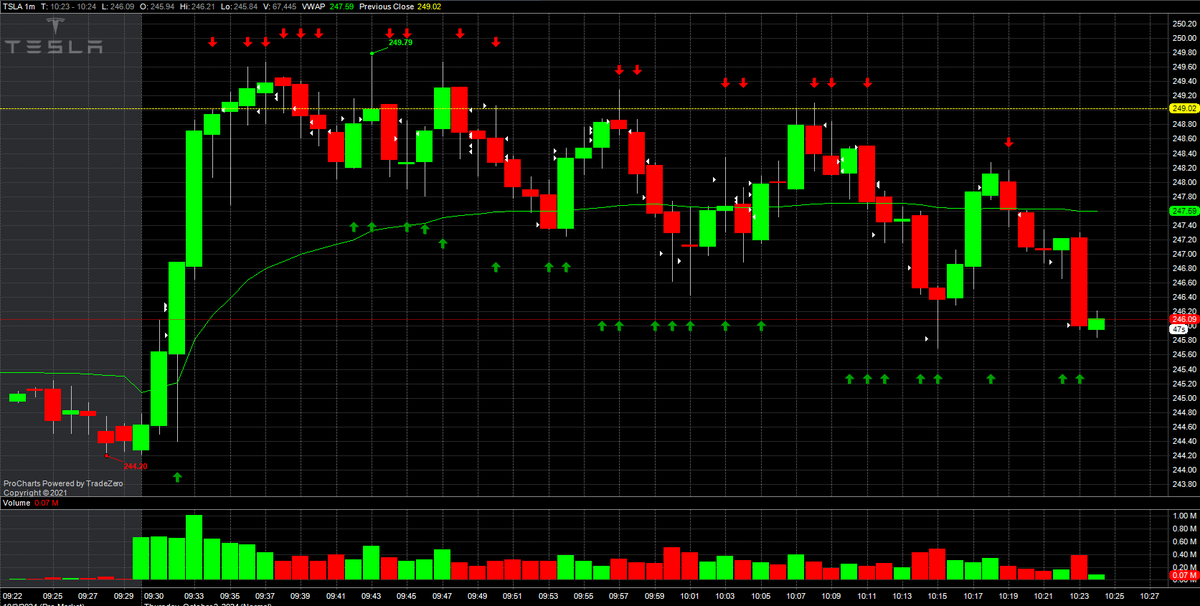Viewport: 1200px width, 606px height.
Task: Click the 10:15 time axis label
Action: tap(936, 596)
